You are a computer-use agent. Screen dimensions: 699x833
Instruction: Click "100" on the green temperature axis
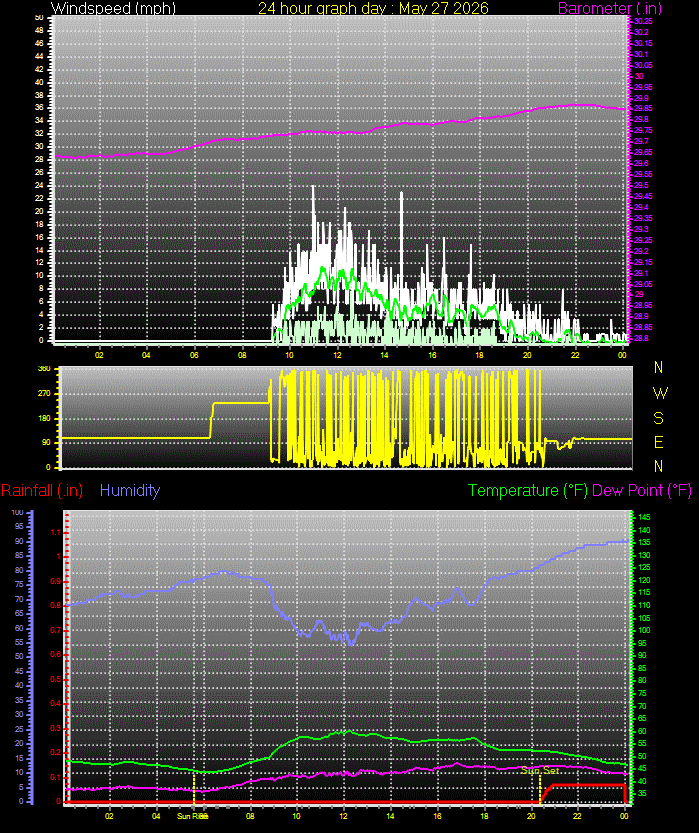pyautogui.click(x=644, y=631)
